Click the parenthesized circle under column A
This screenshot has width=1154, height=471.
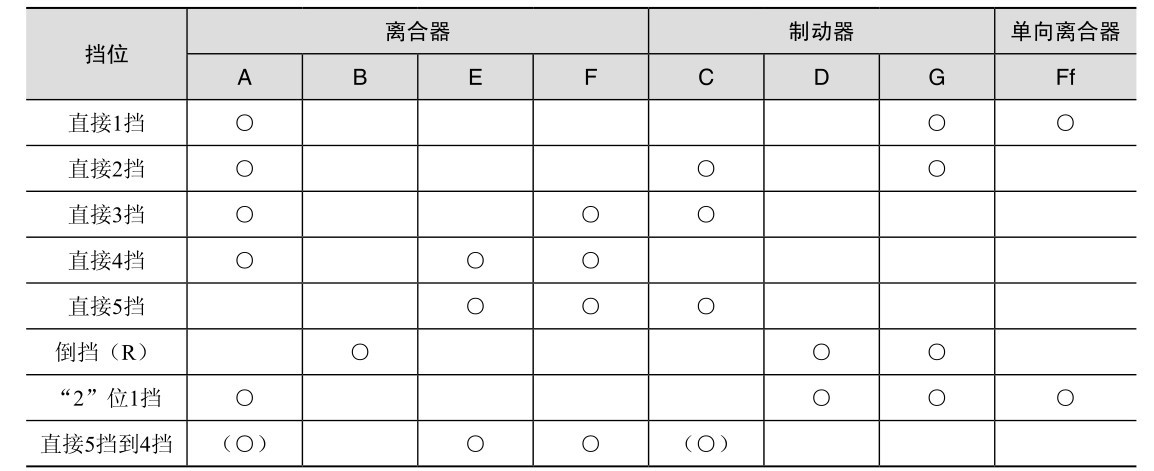244,445
